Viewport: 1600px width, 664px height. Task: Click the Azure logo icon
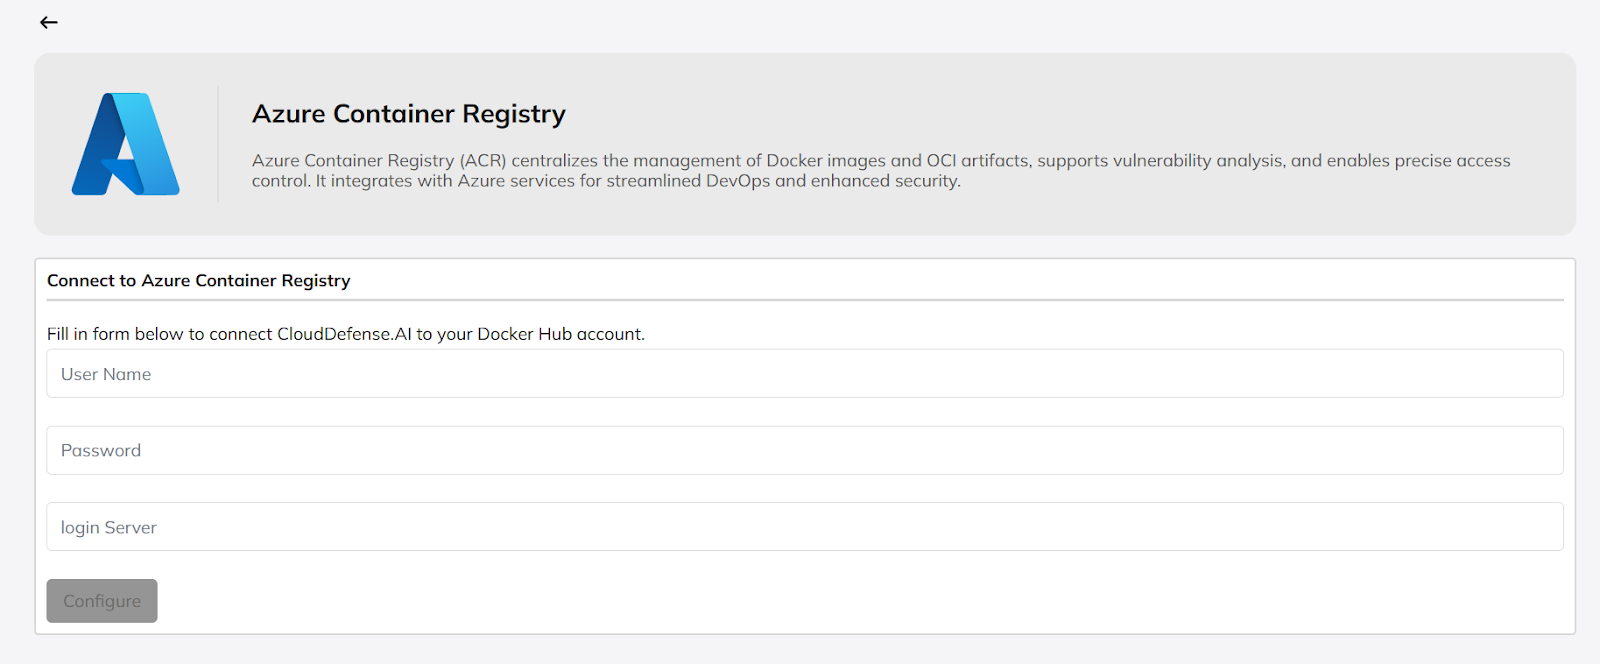click(126, 144)
